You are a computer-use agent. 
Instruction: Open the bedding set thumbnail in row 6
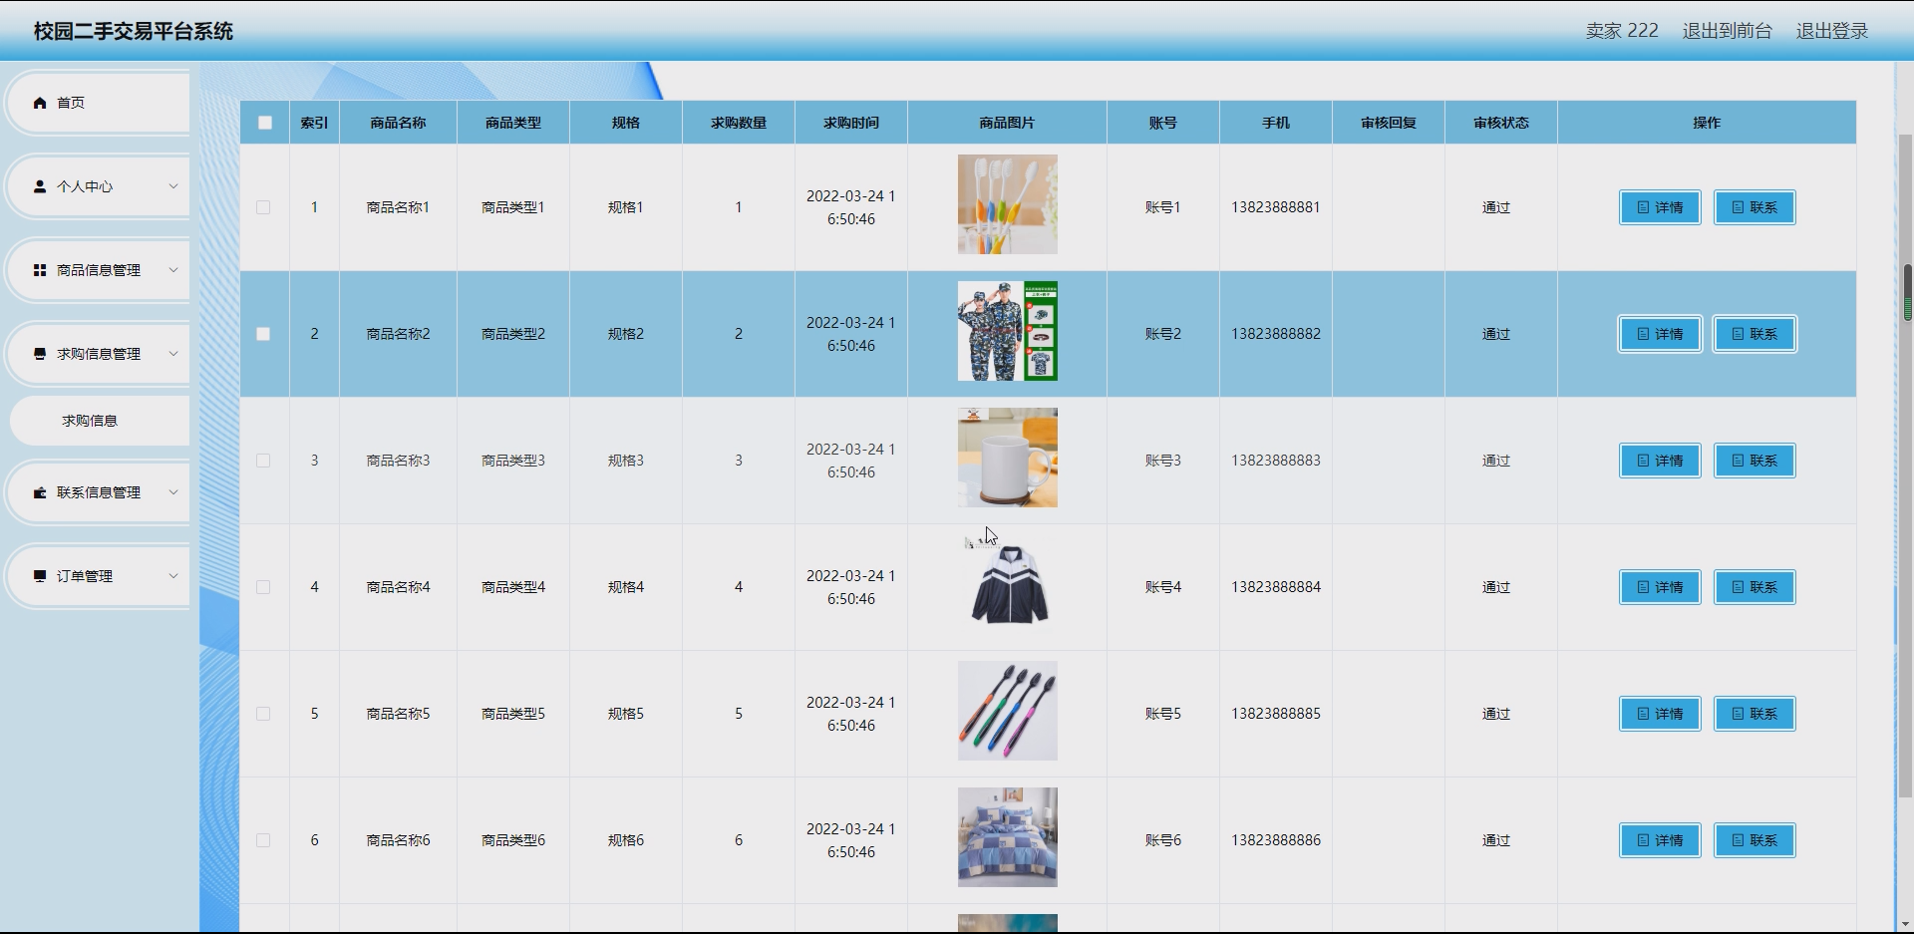tap(1007, 837)
